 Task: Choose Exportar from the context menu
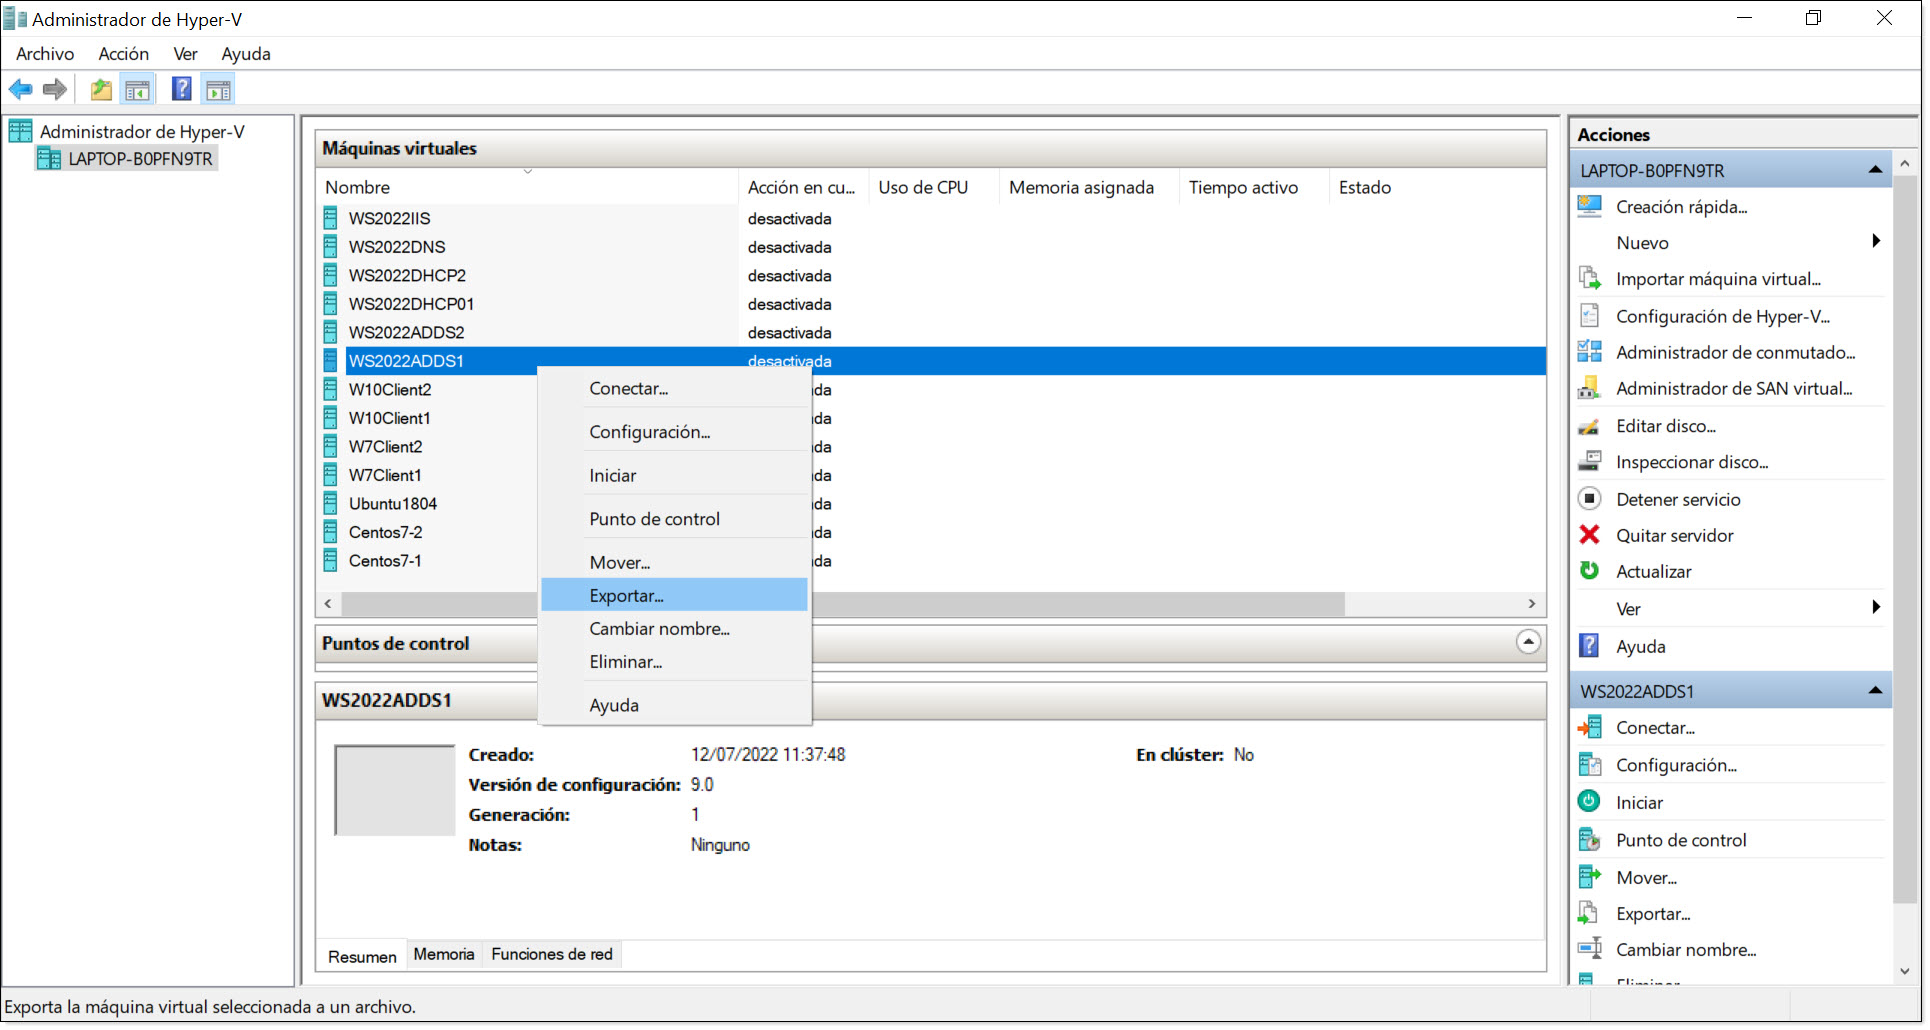point(626,595)
